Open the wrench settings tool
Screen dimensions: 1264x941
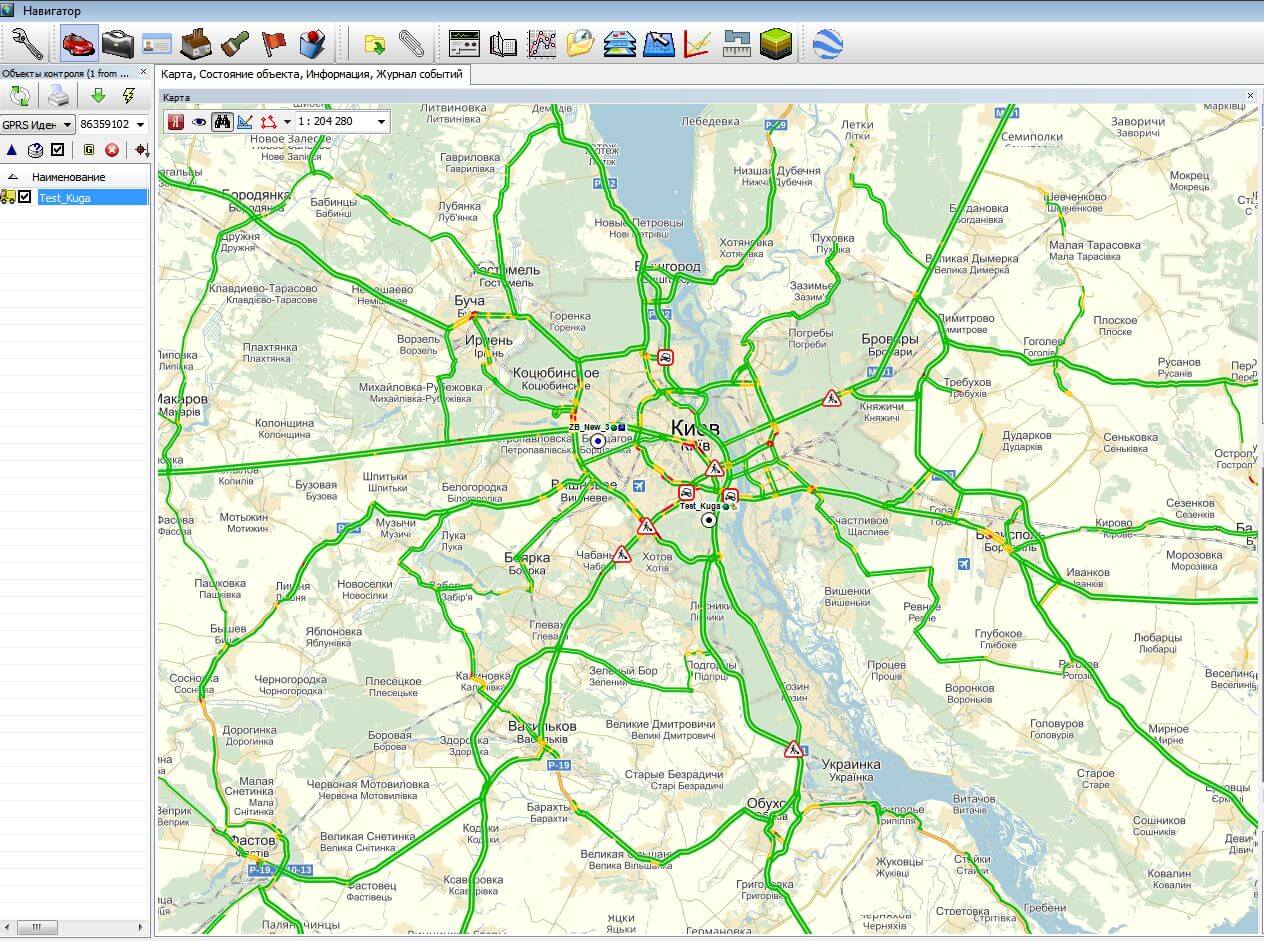point(27,44)
